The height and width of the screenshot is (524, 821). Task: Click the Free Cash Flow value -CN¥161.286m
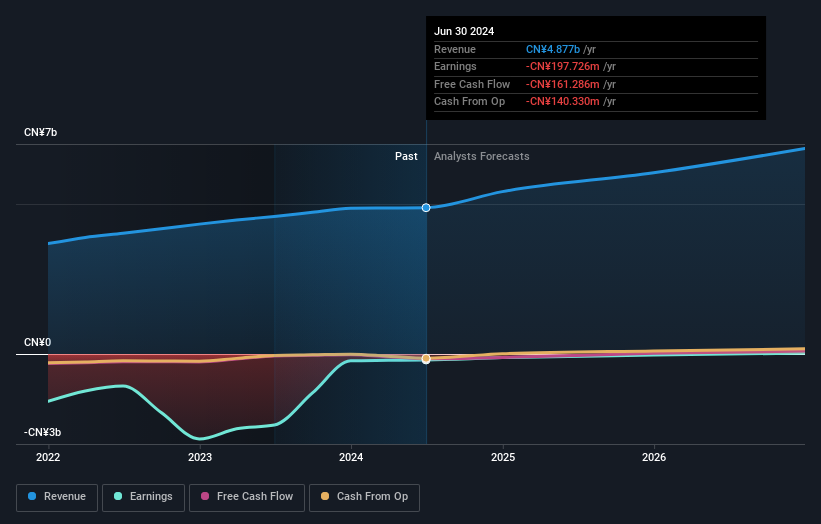pos(563,84)
